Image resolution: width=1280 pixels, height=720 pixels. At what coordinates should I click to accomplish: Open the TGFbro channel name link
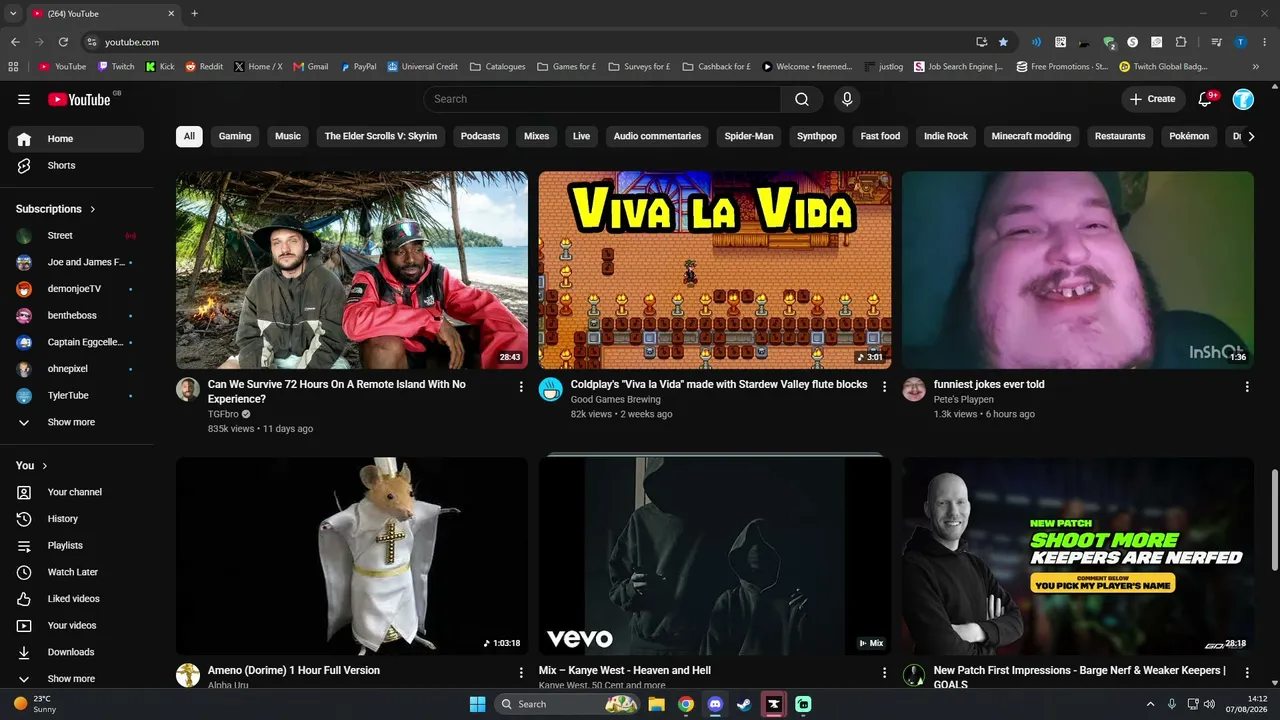pyautogui.click(x=223, y=414)
